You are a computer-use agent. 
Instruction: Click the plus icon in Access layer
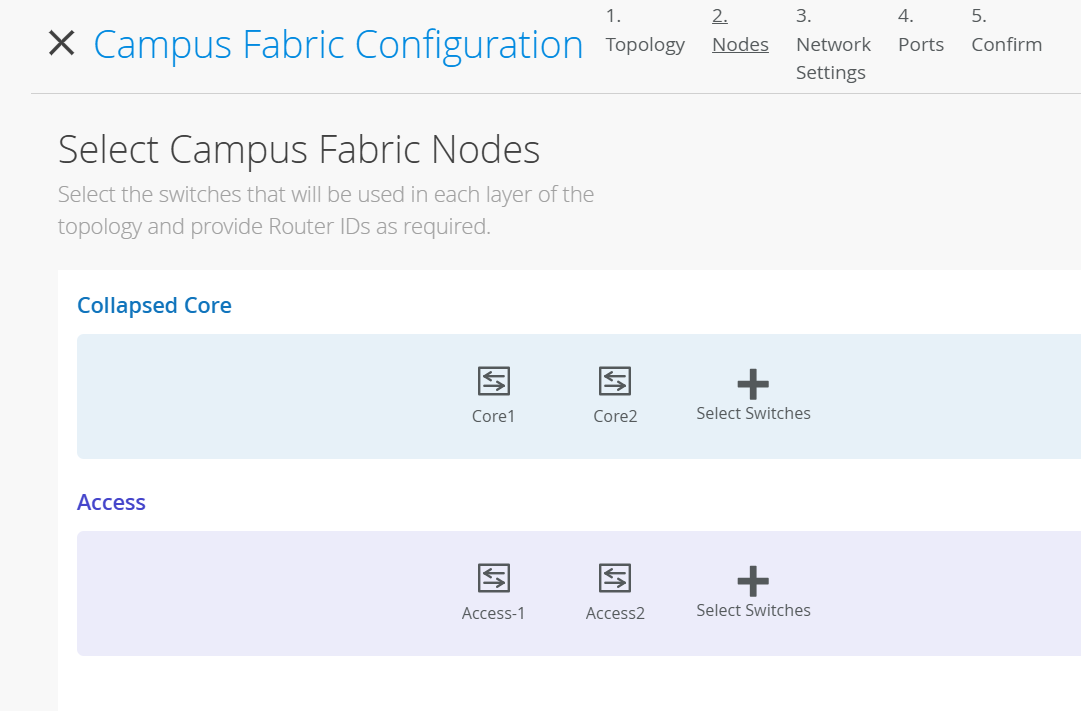[x=753, y=581]
